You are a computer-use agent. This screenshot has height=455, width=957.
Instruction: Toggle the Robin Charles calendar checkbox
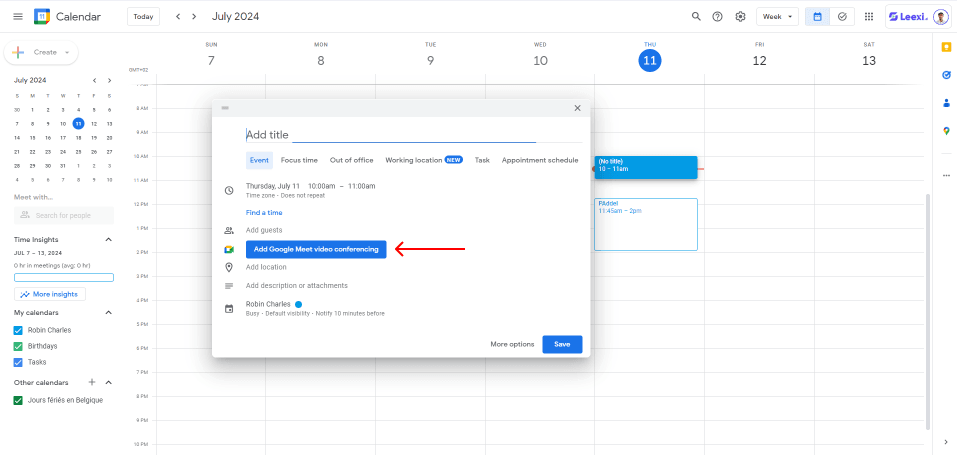pyautogui.click(x=18, y=330)
